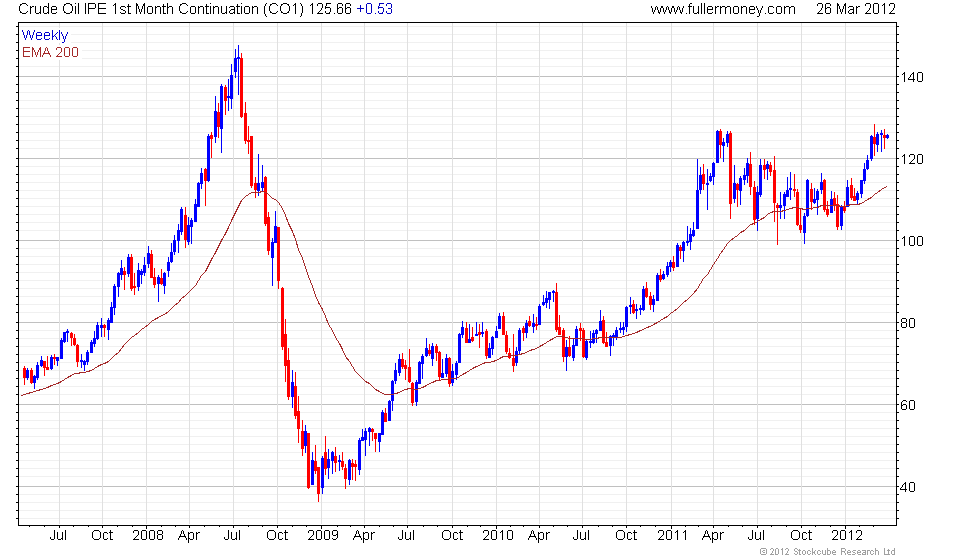Click the 100 price axis label
Image resolution: width=980 pixels, height=560 pixels.
tap(911, 241)
